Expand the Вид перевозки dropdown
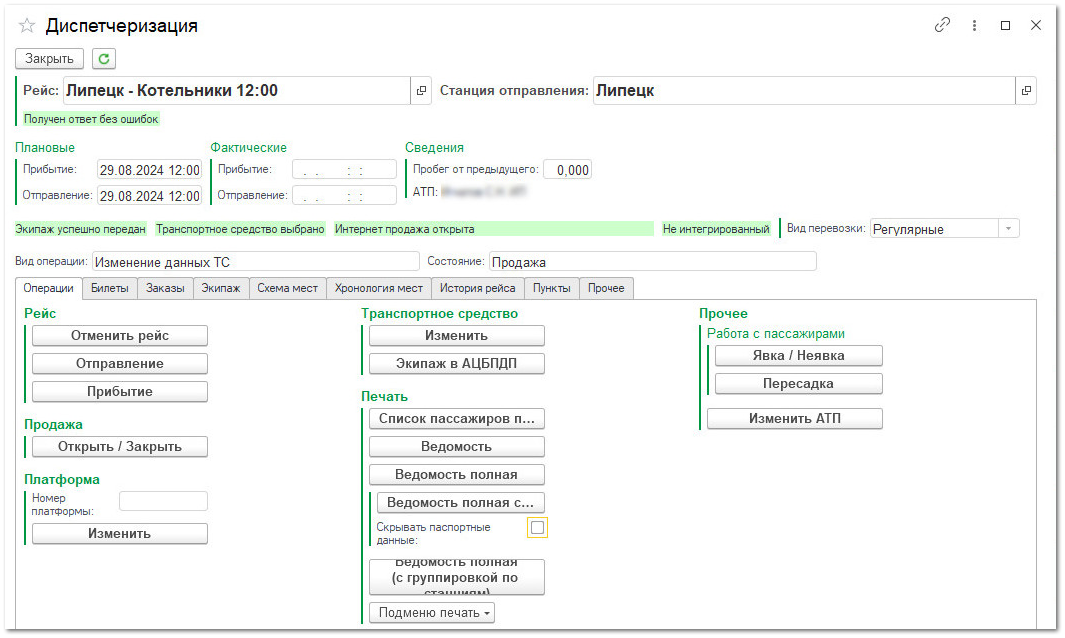 point(1009,229)
